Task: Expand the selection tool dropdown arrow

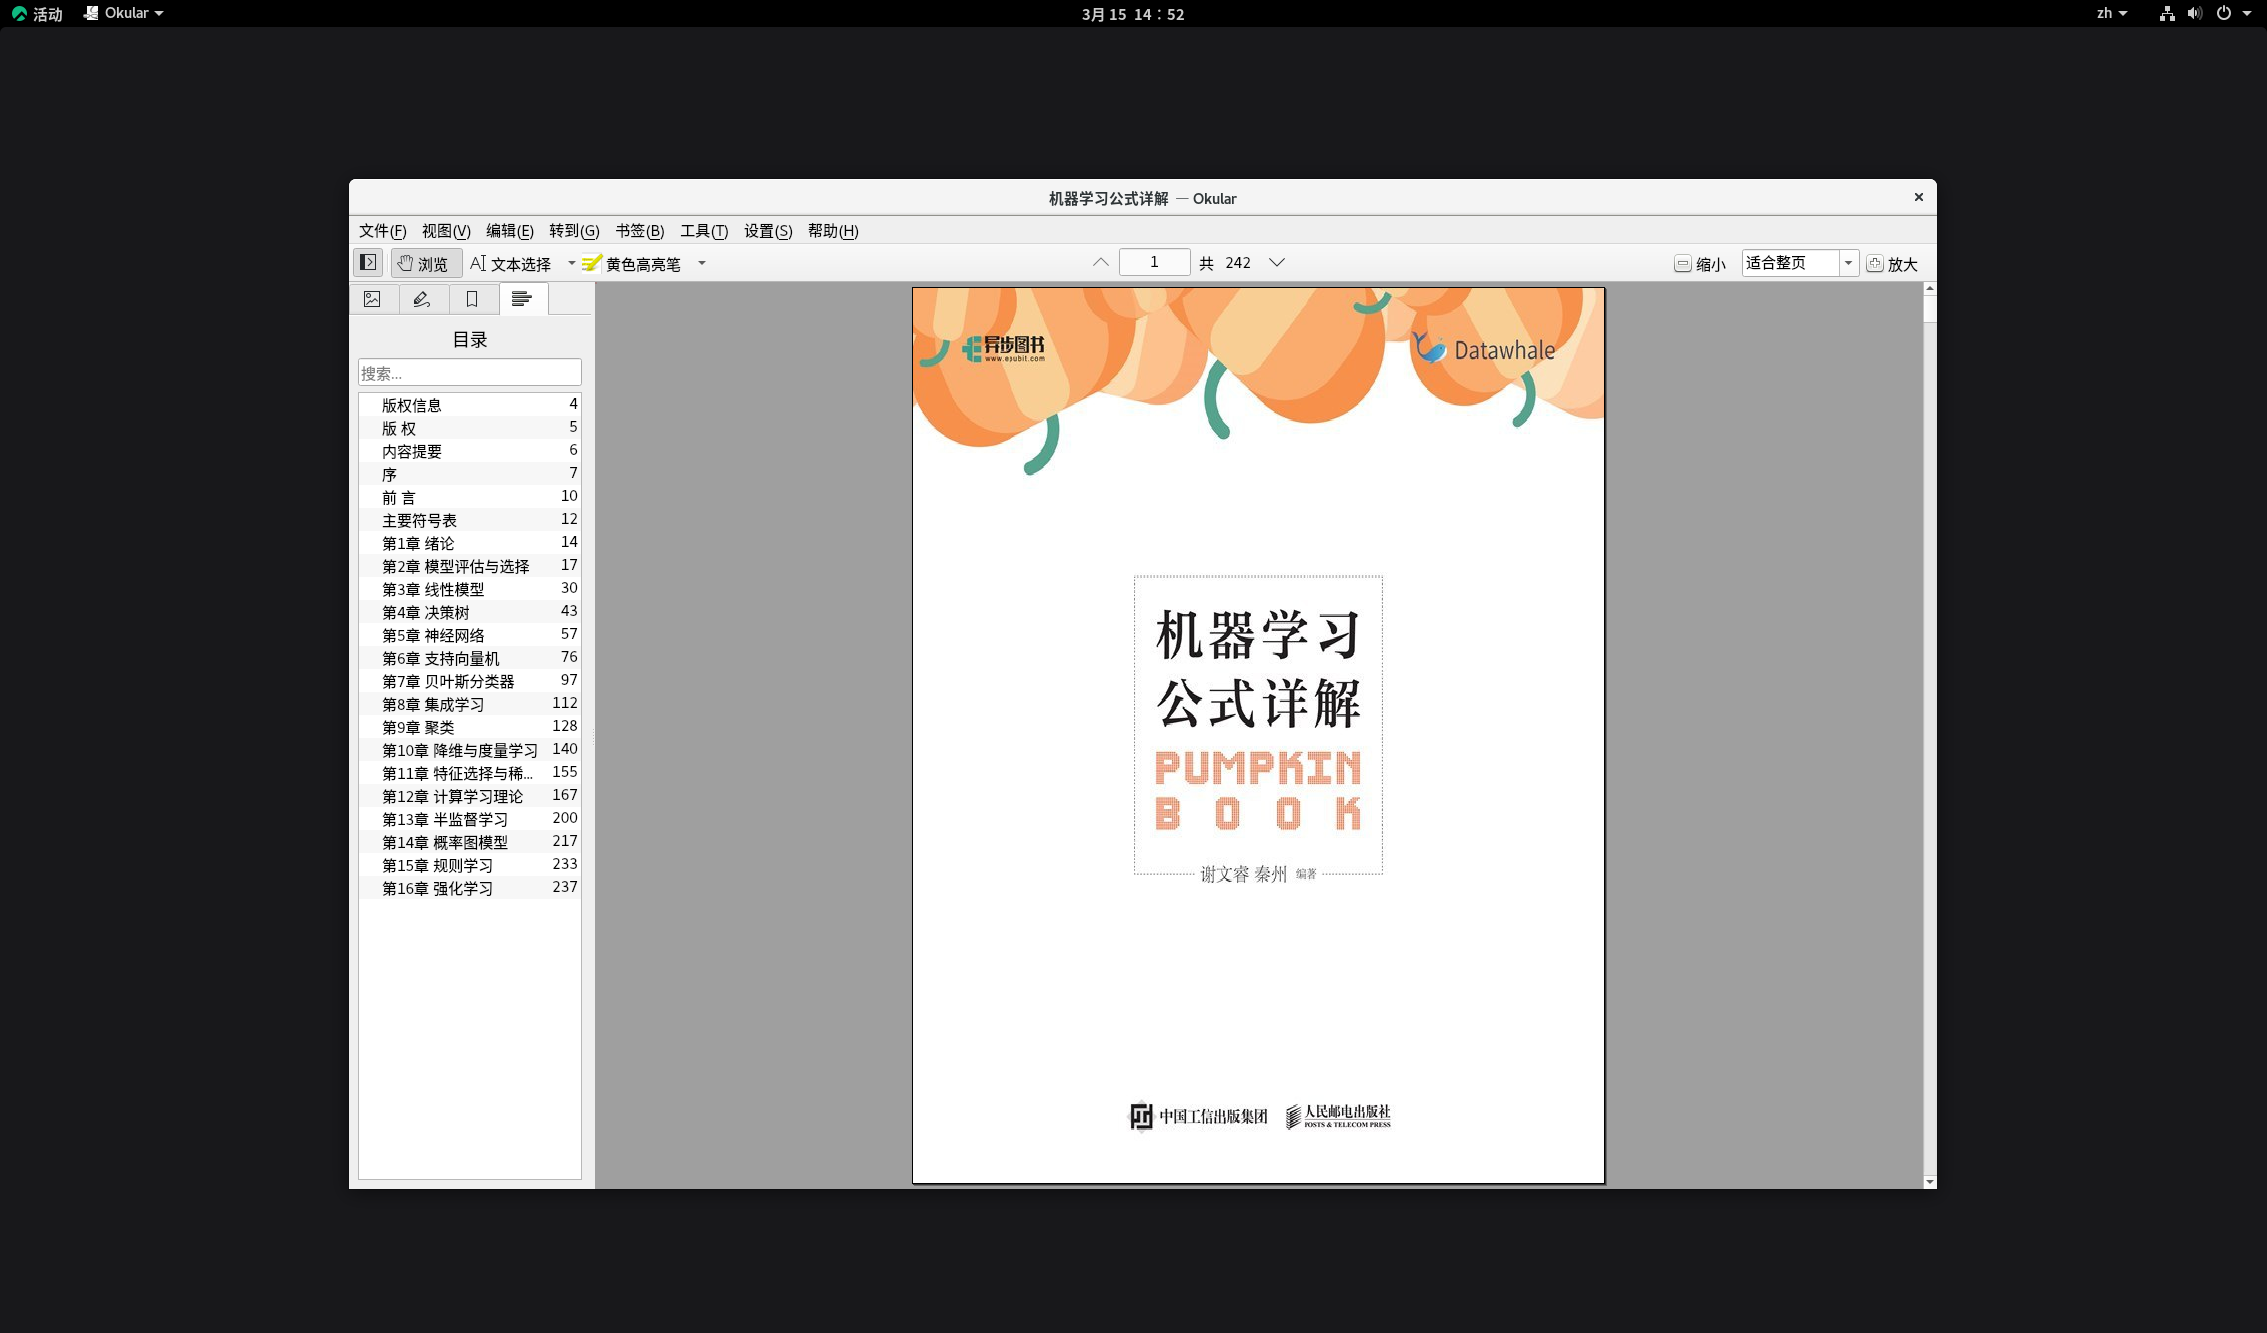Action: (572, 263)
